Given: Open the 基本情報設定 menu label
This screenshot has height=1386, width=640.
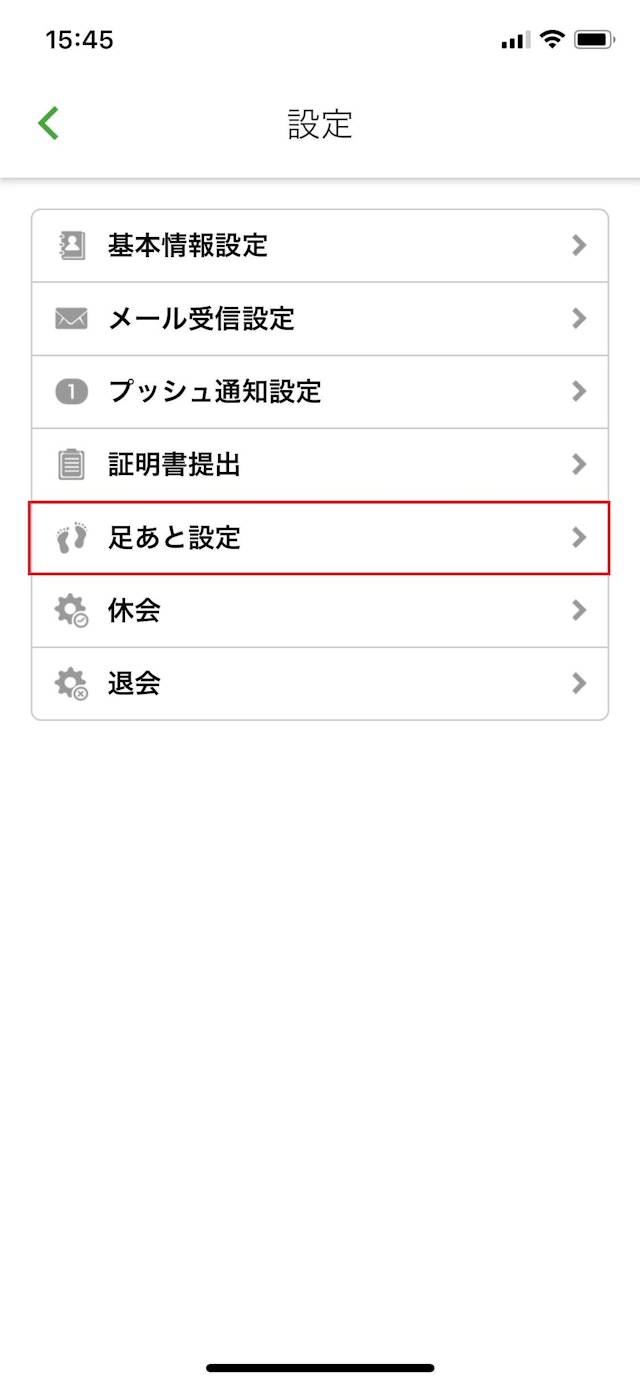Looking at the screenshot, I should [188, 245].
